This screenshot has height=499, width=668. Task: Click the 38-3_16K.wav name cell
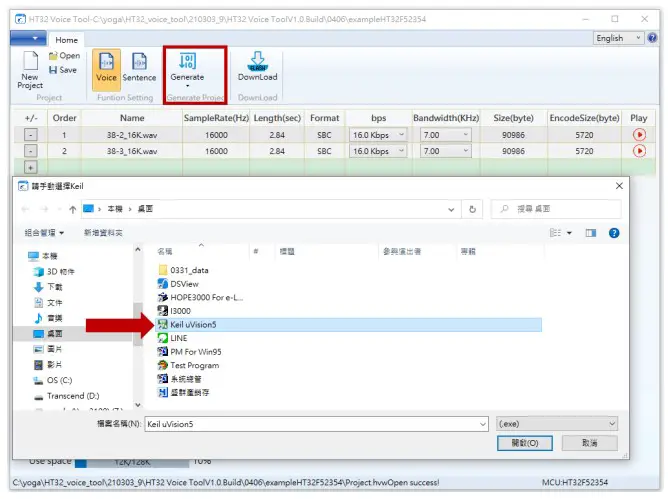tap(132, 151)
